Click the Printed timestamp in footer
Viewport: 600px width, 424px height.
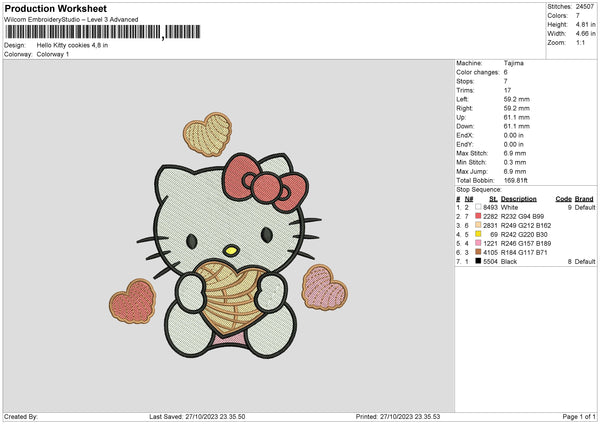pos(398,416)
